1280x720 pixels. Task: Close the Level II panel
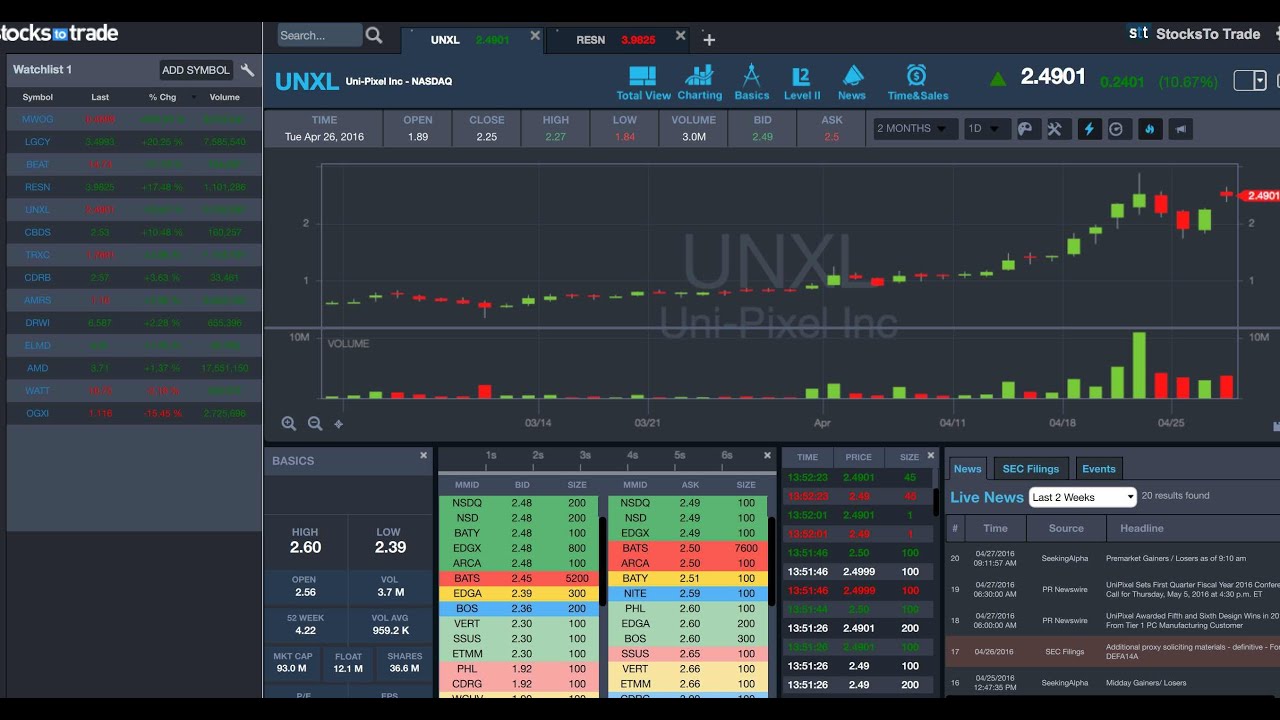click(766, 455)
